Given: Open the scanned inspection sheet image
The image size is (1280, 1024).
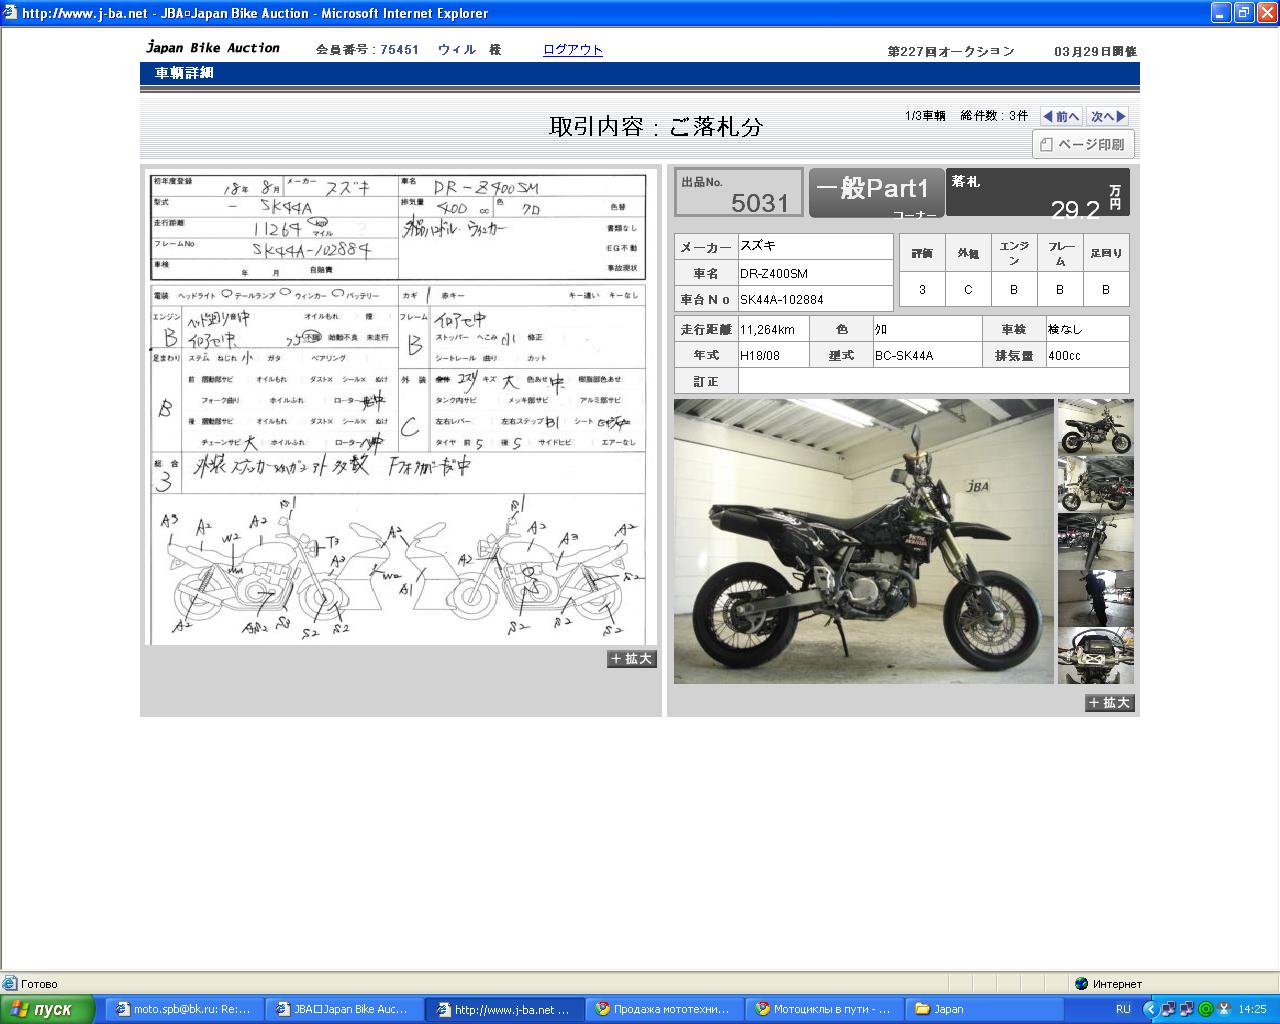Looking at the screenshot, I should coord(399,407).
